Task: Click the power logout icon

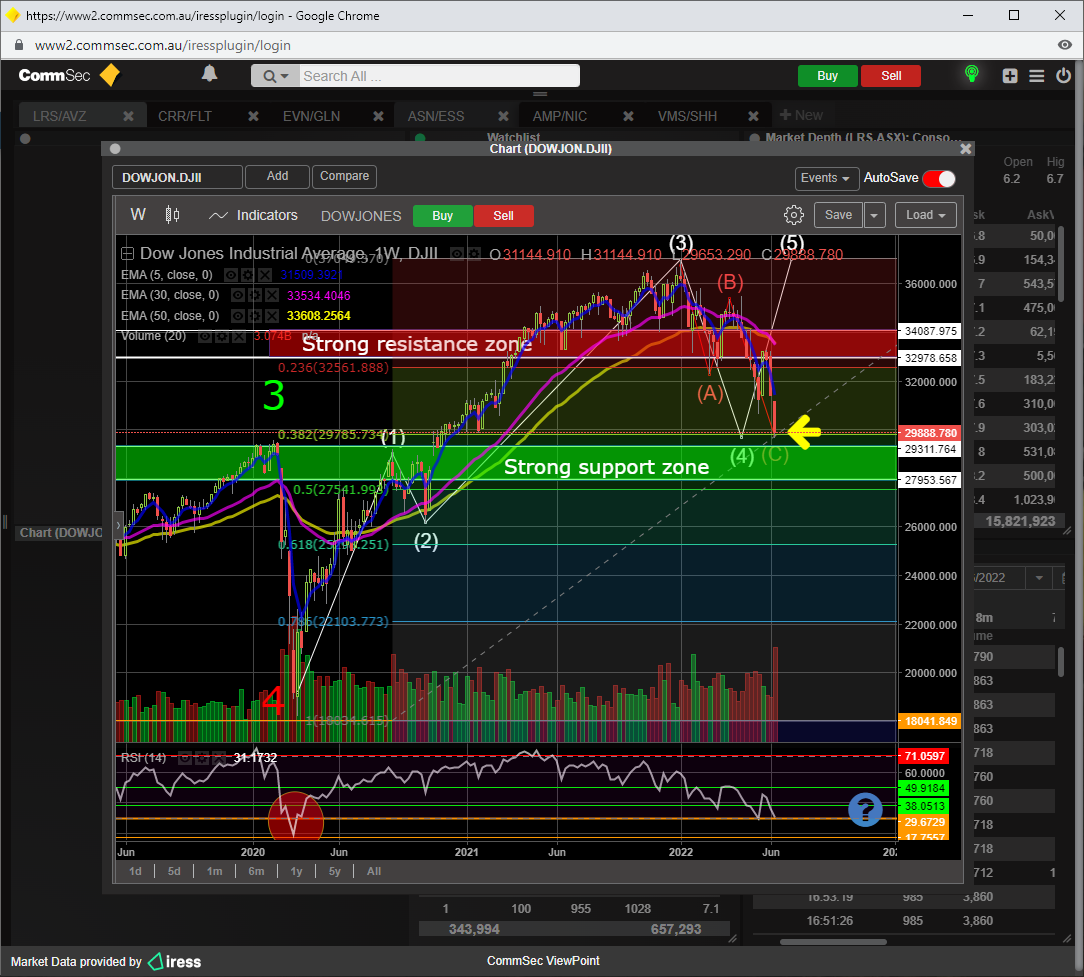Action: coord(1063,75)
